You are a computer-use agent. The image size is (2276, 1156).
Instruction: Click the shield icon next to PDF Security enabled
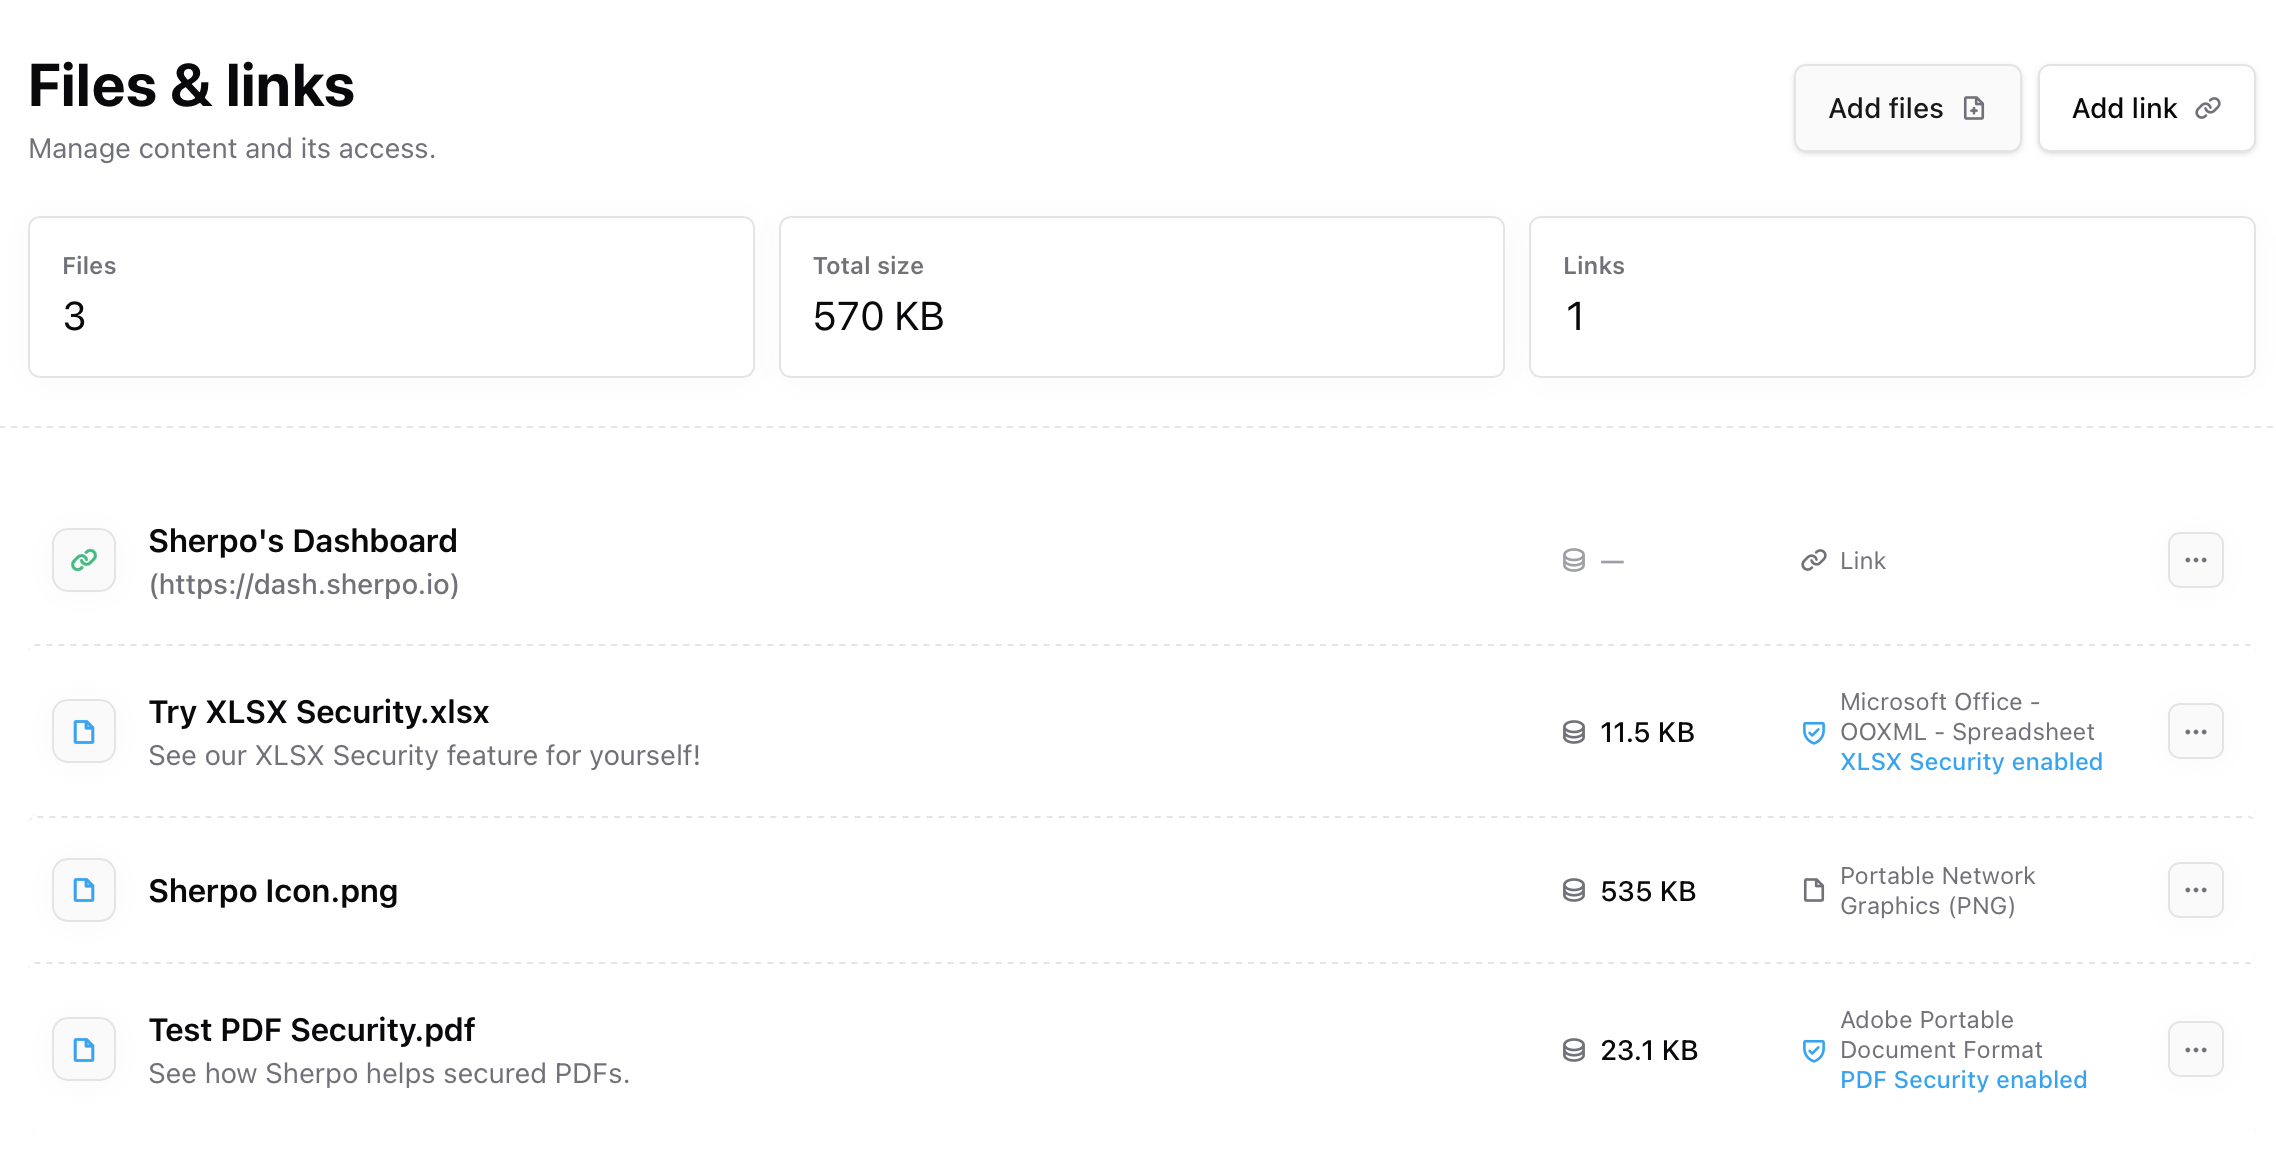pyautogui.click(x=1813, y=1051)
